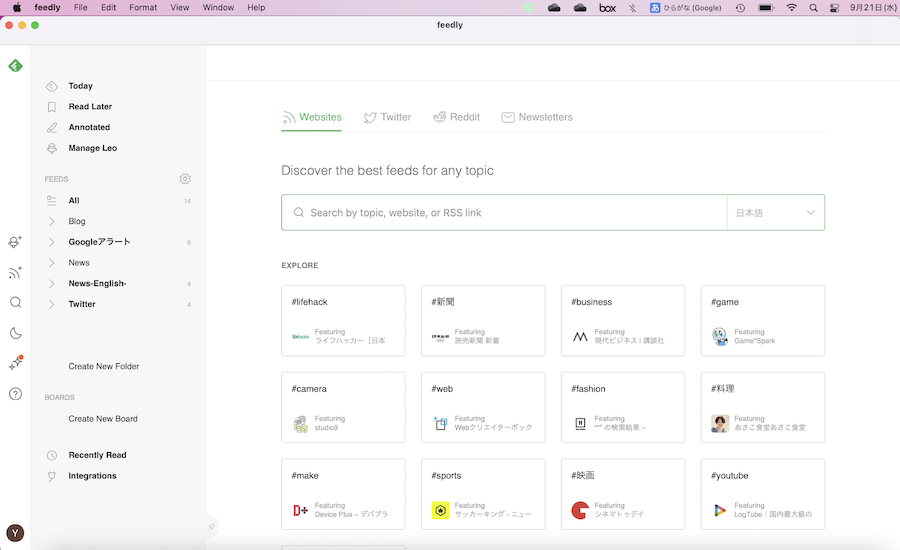
Task: Open the #lifehack topic card
Action: 343,321
